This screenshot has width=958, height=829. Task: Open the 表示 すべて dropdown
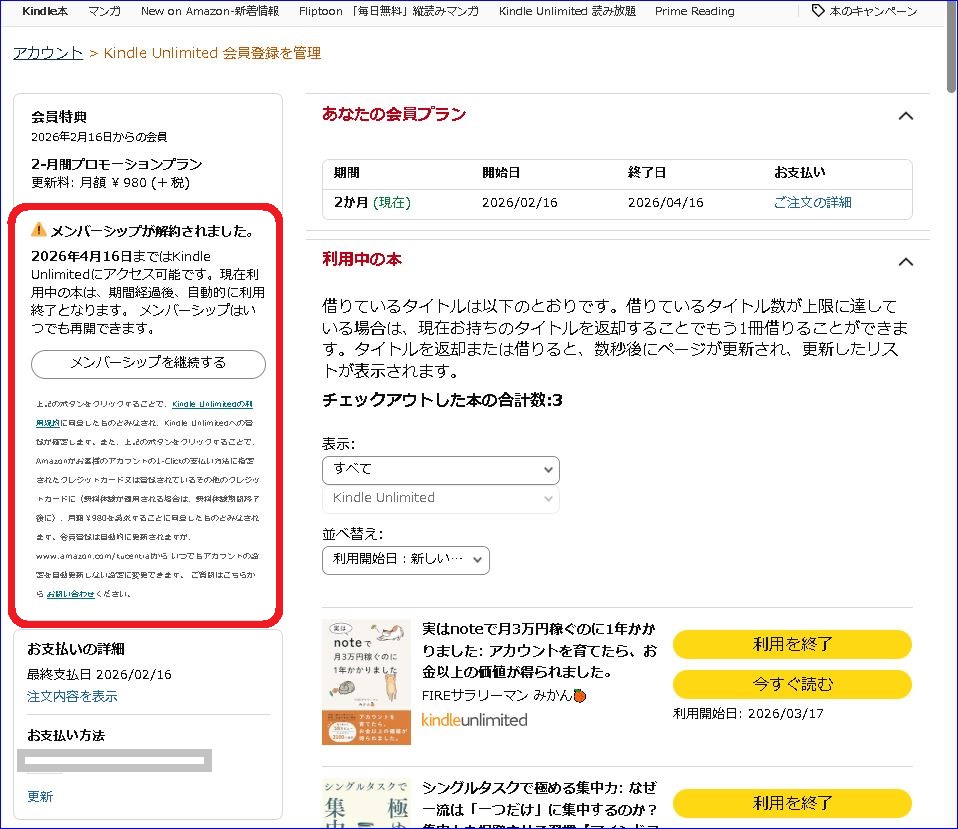click(441, 470)
